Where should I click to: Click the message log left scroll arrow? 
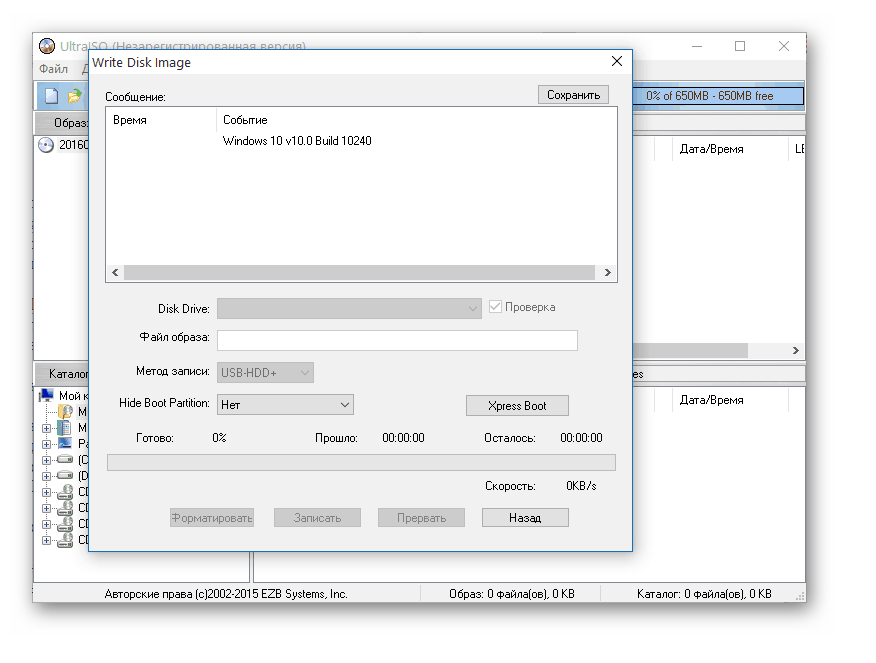(115, 273)
